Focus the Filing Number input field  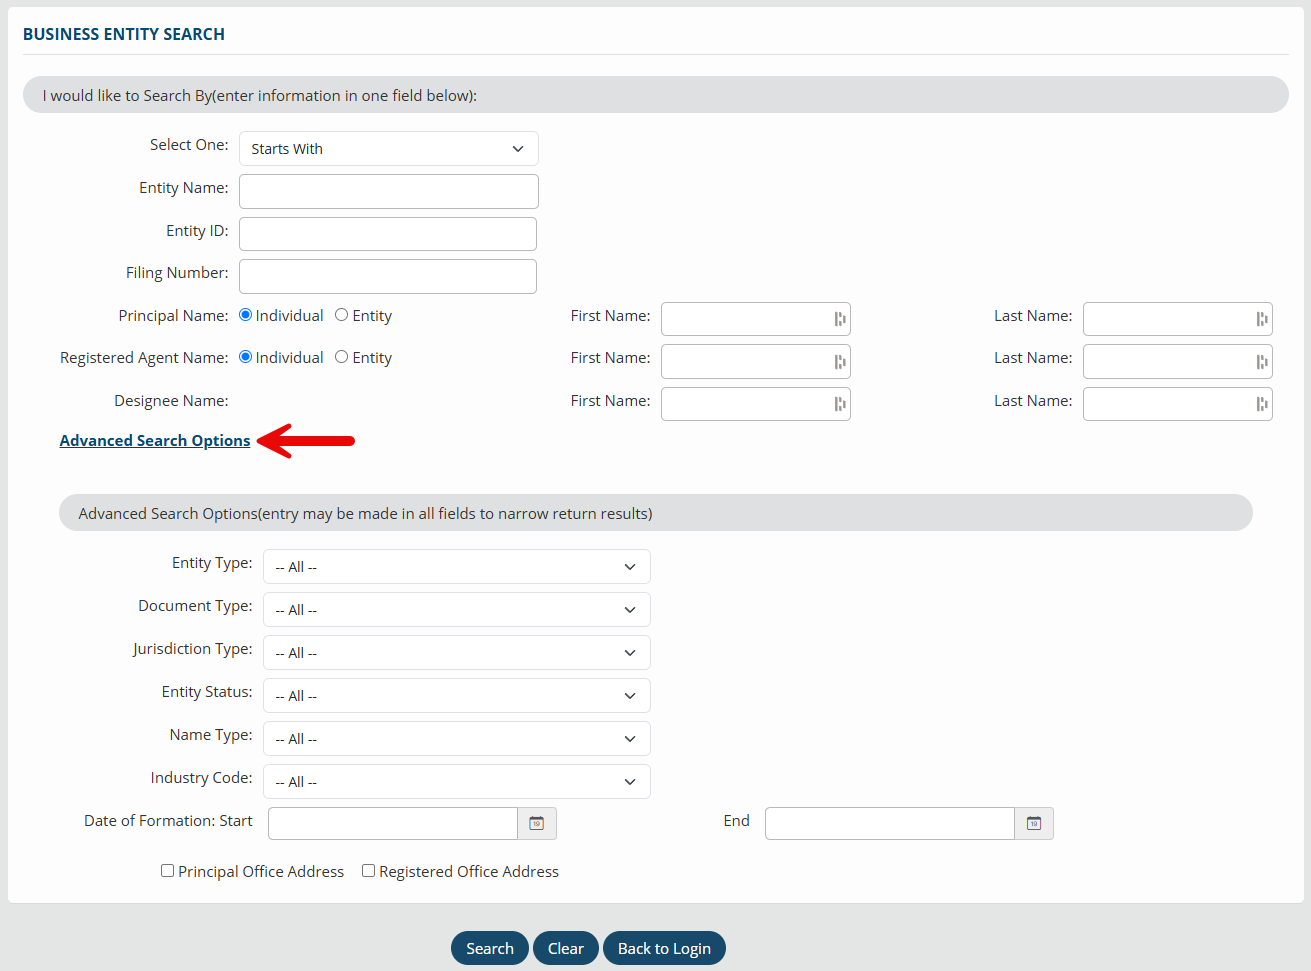coord(388,276)
